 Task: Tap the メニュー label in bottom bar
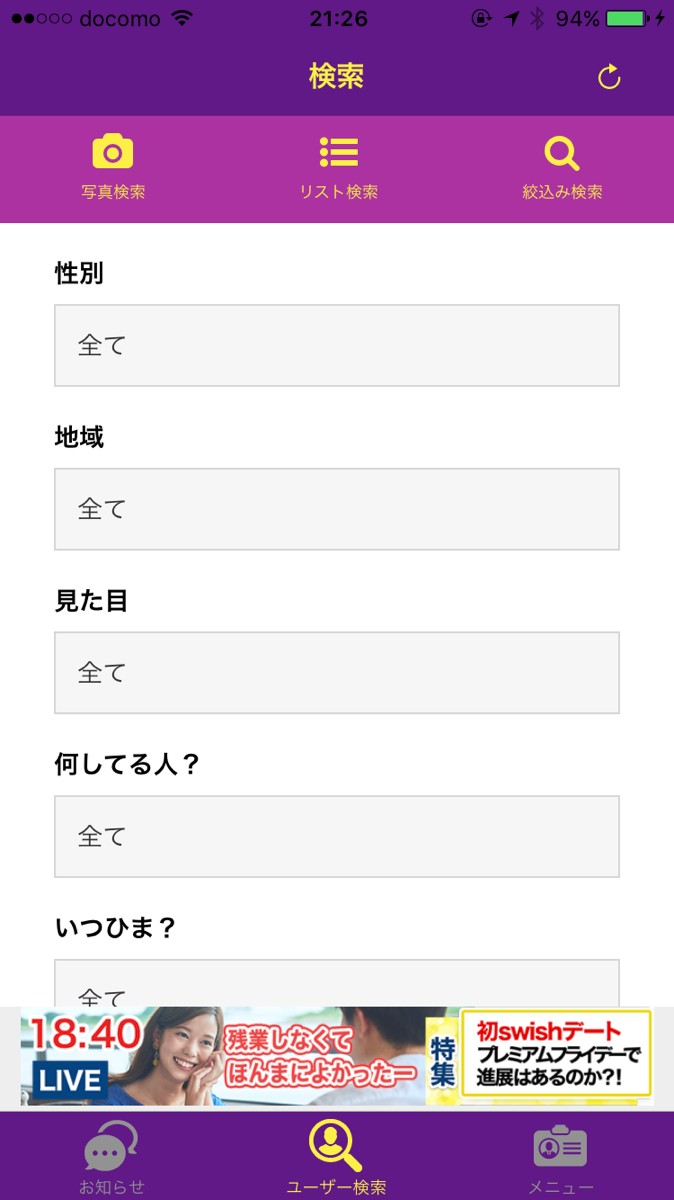561,1187
